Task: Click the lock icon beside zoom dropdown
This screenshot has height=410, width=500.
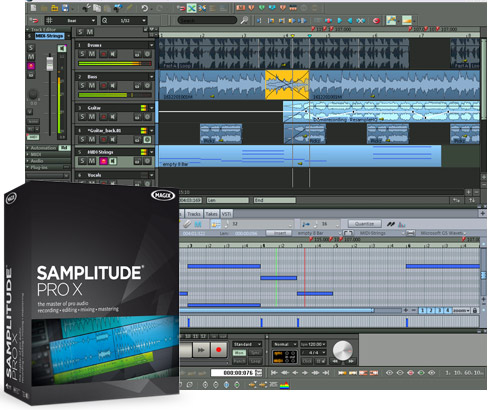Action: pos(475,310)
